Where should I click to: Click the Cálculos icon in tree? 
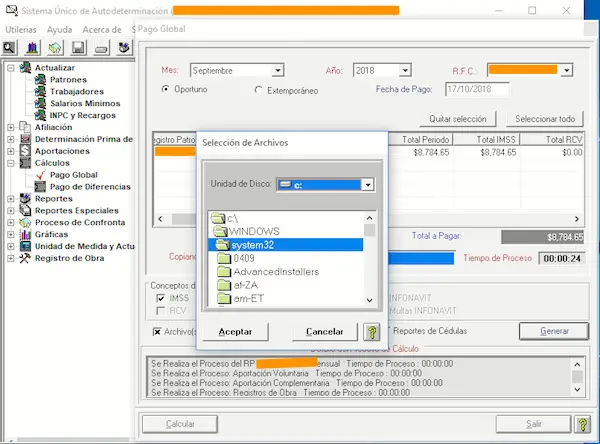(25, 163)
